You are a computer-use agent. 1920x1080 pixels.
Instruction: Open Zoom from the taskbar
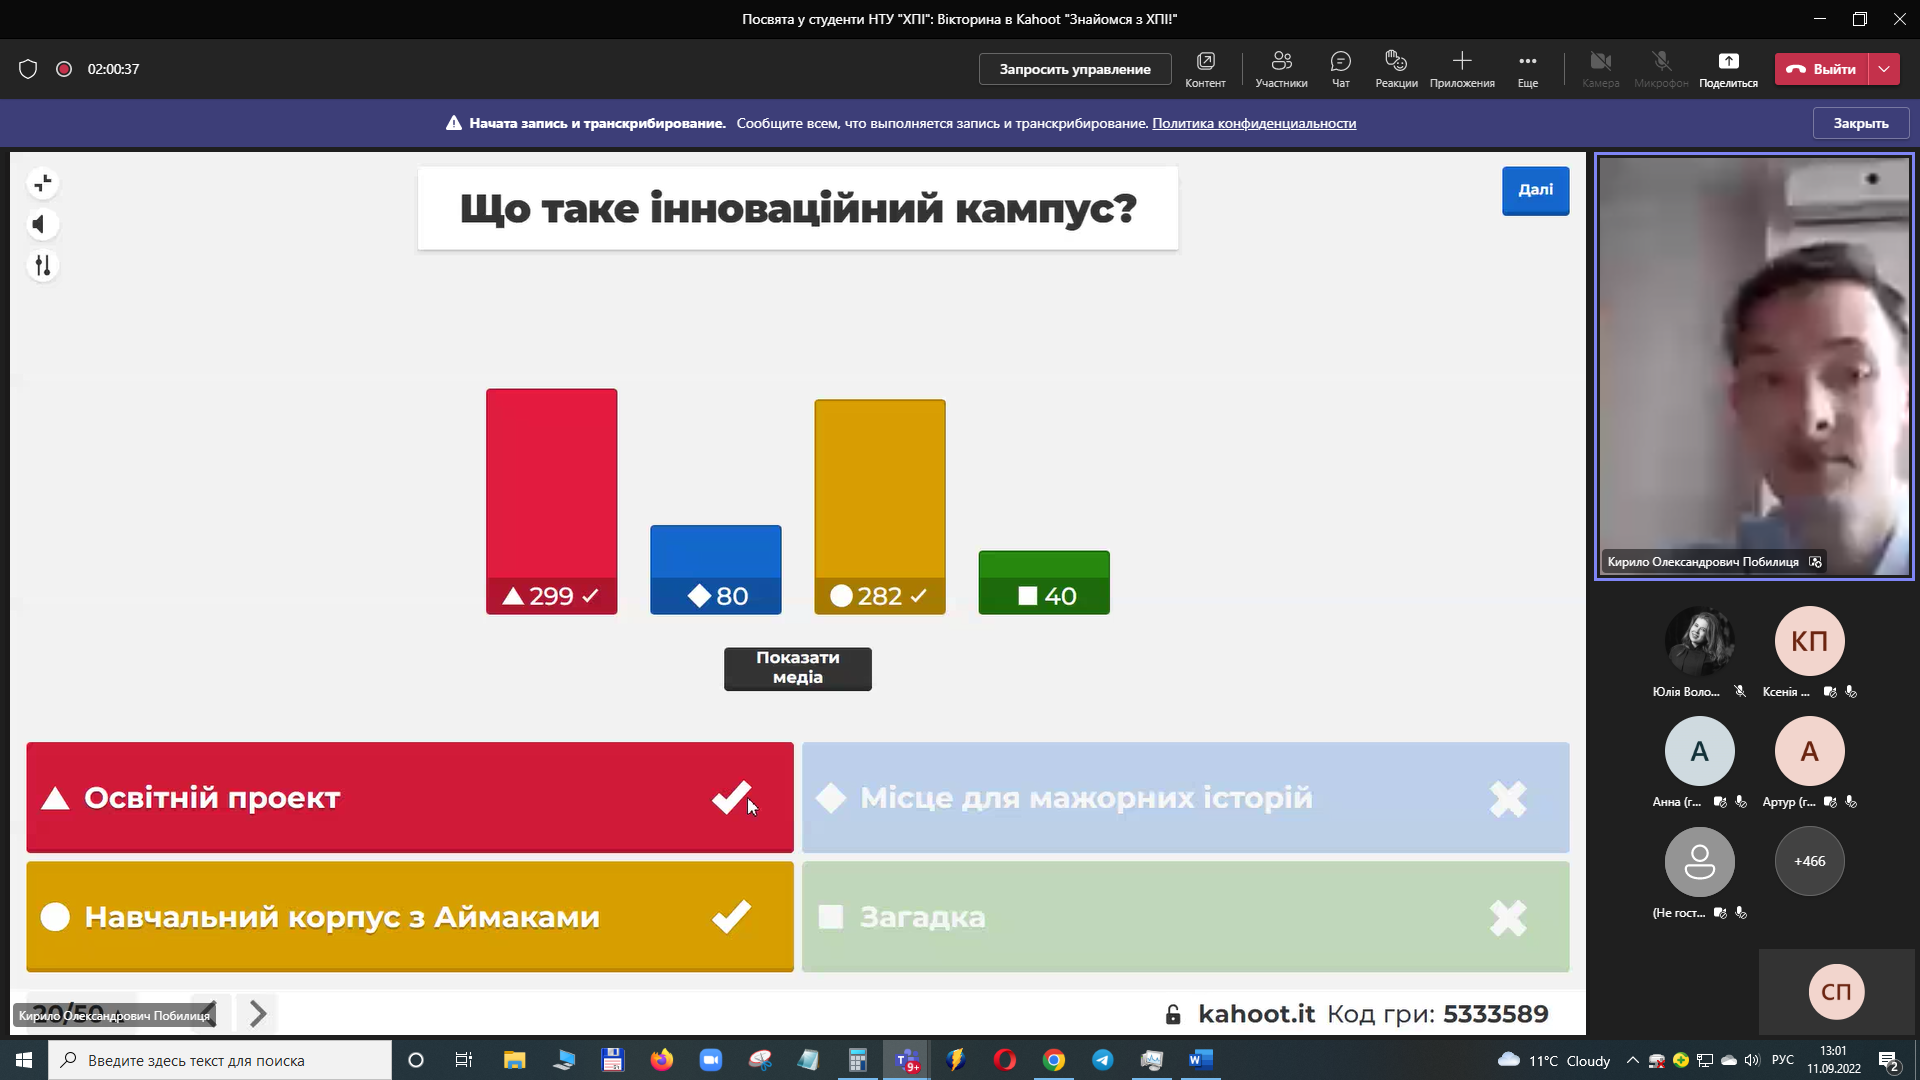point(710,1060)
